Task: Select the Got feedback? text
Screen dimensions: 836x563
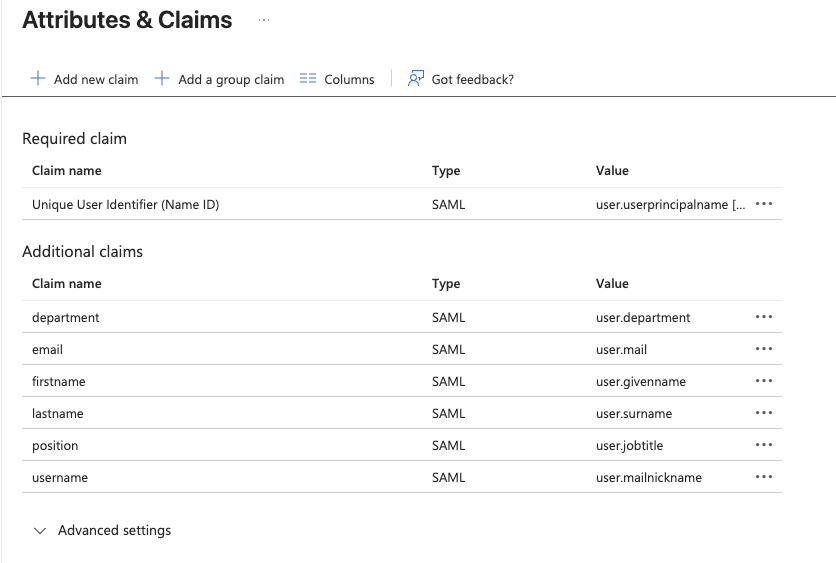Action: point(472,79)
